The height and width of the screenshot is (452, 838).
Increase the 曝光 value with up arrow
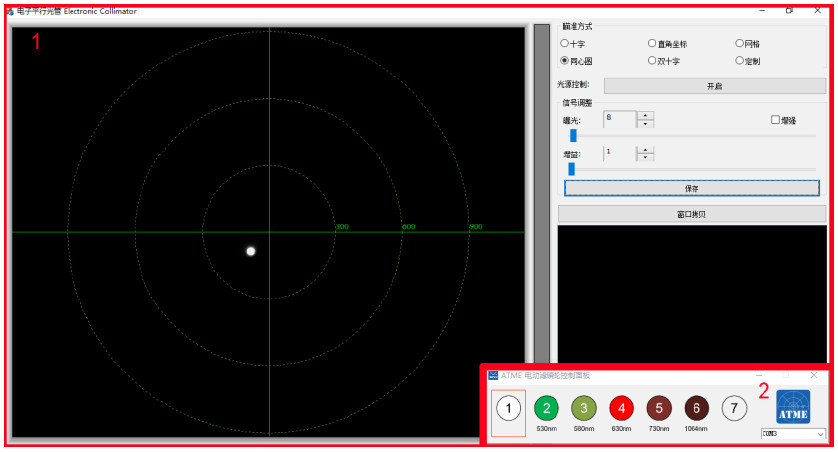pos(646,115)
